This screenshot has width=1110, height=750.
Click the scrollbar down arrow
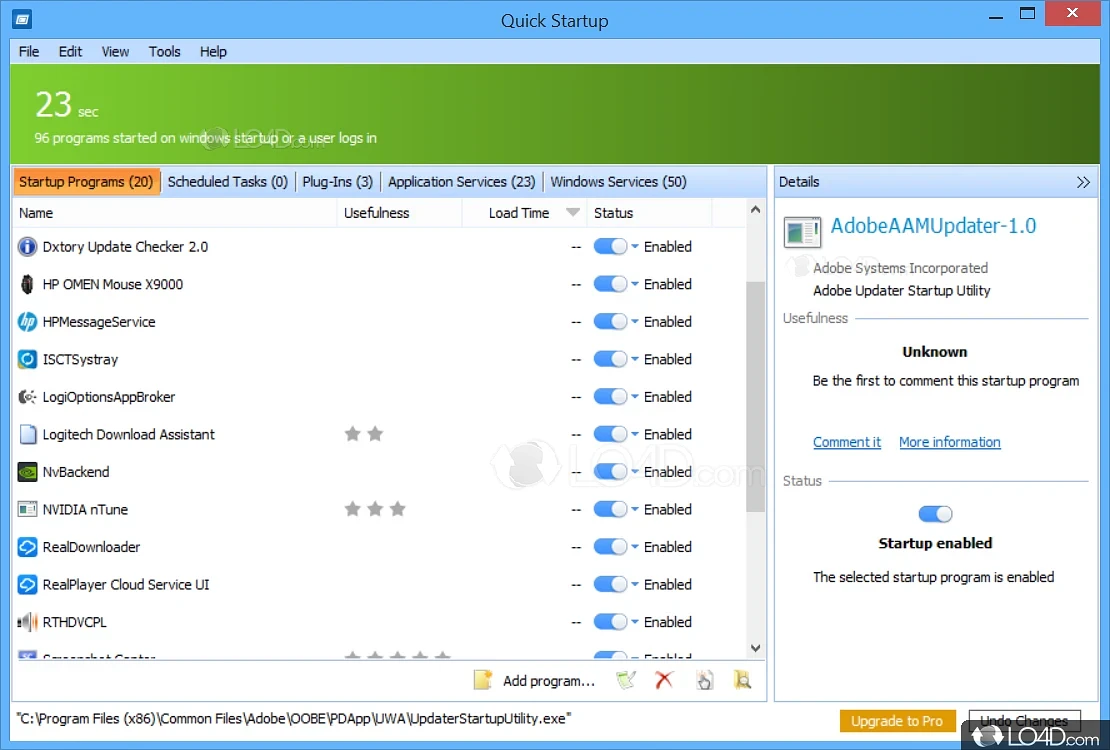[756, 648]
